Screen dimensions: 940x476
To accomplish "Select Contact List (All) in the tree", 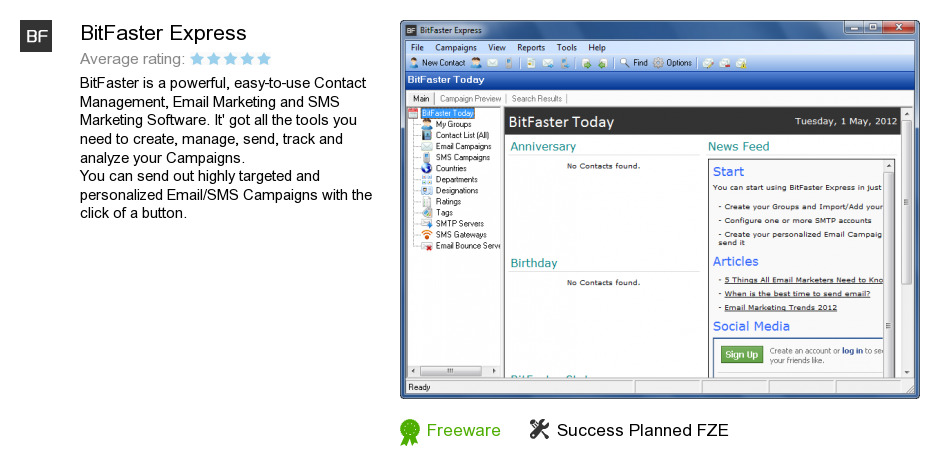I will click(x=462, y=135).
